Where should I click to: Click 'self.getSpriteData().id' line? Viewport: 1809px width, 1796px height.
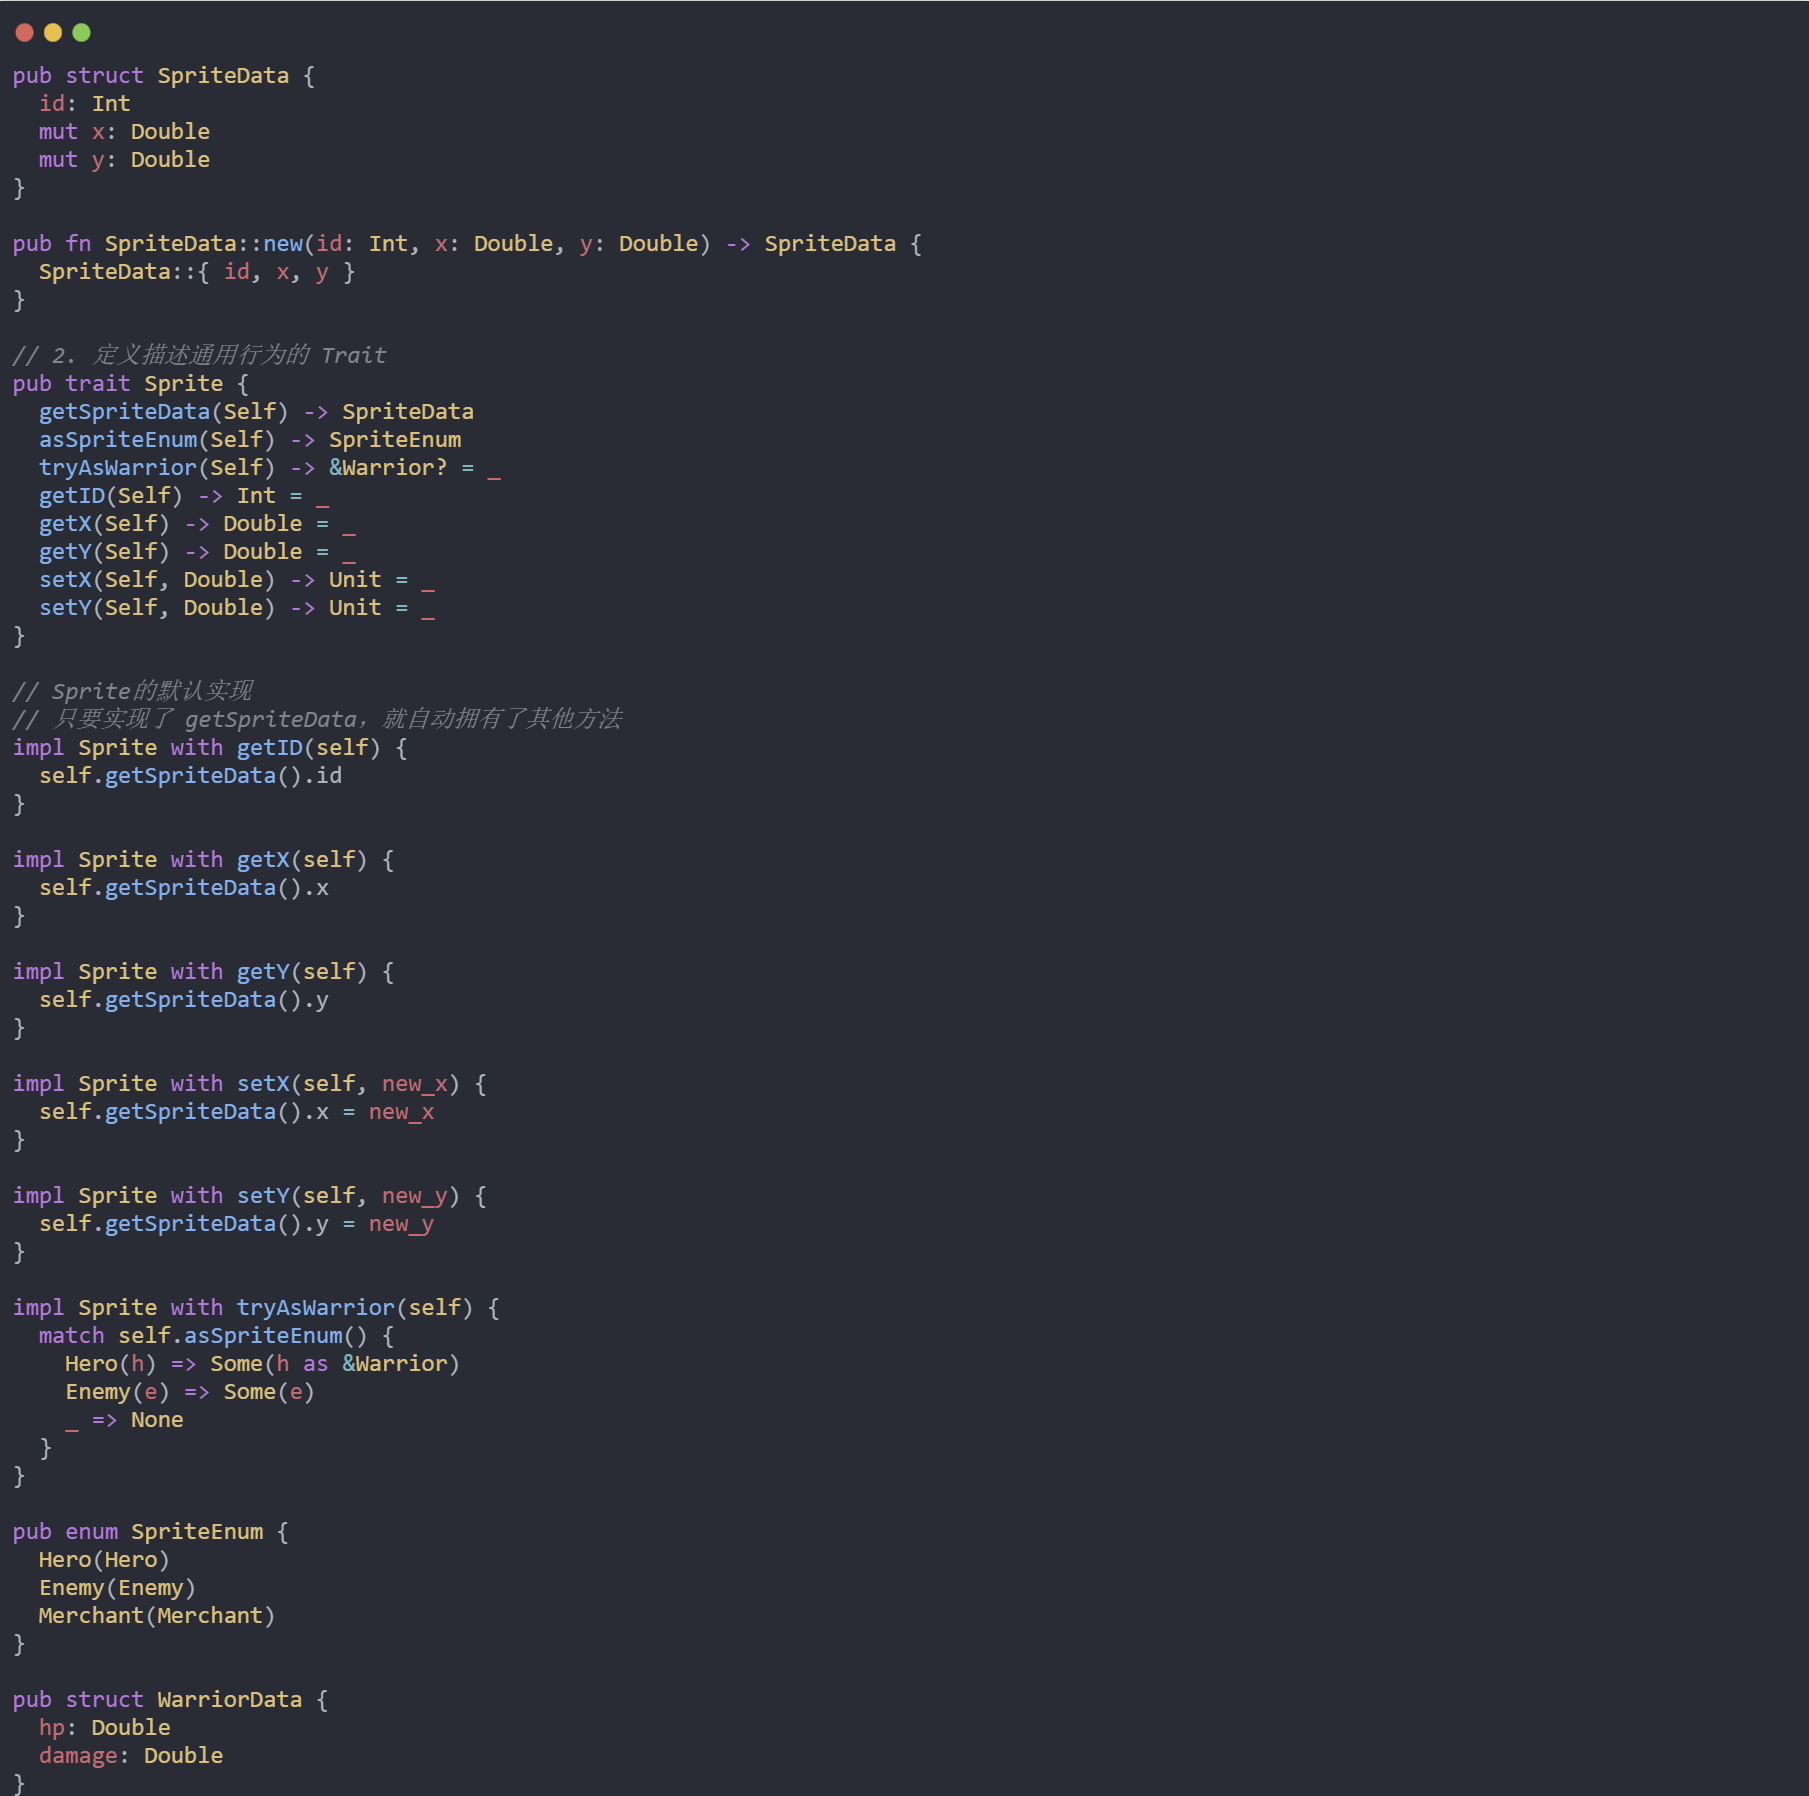click(x=190, y=776)
